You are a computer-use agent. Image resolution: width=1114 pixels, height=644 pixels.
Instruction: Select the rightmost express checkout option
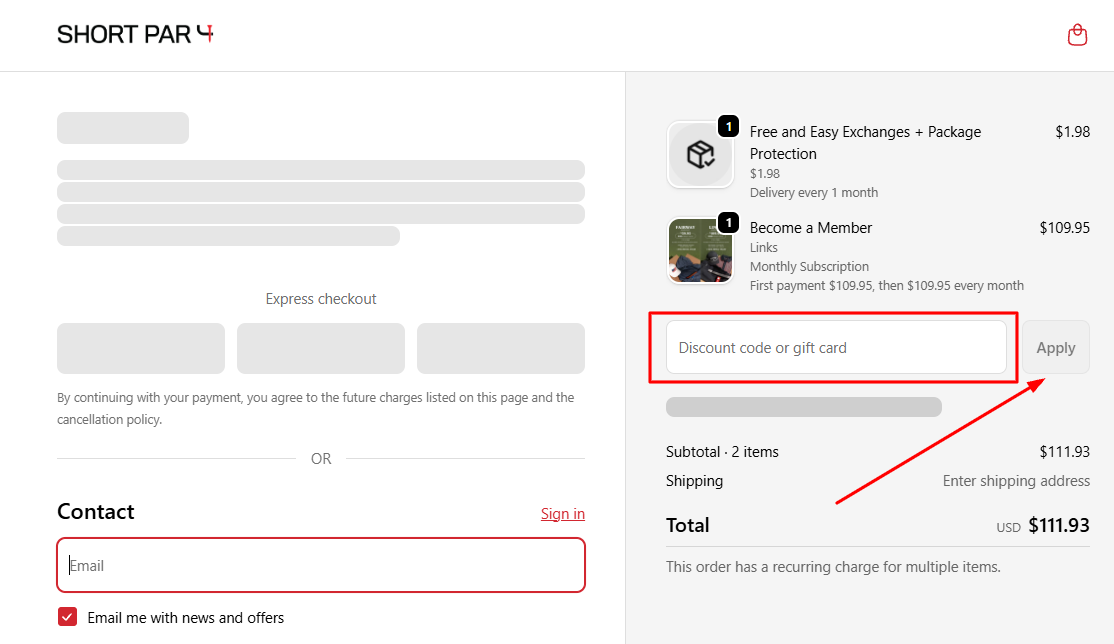[x=500, y=348]
